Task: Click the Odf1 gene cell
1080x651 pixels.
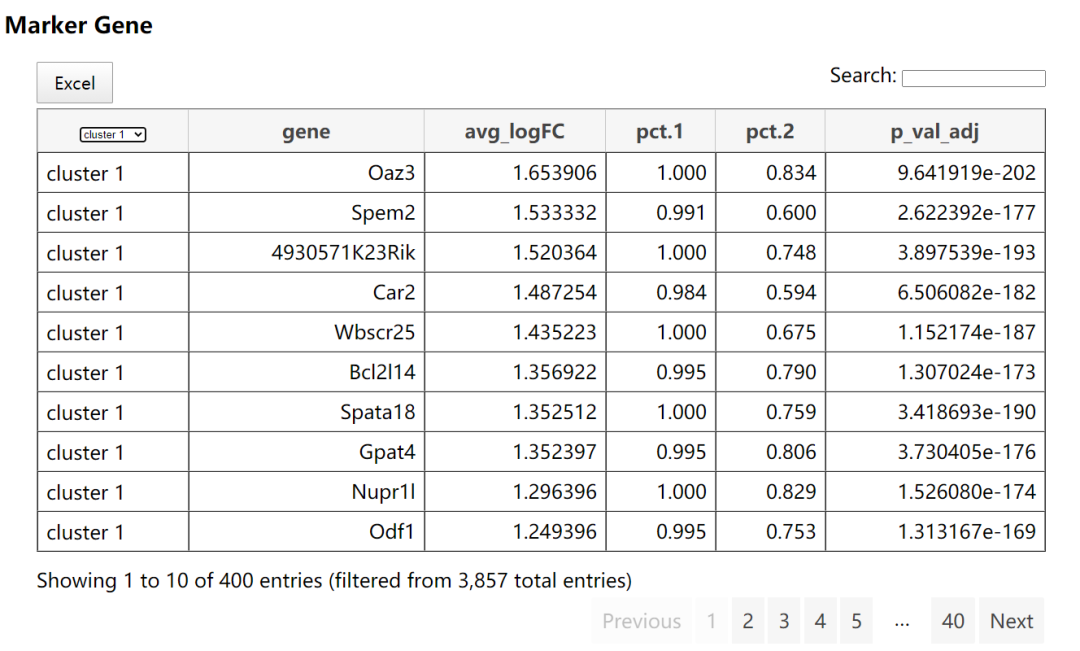Action: [x=391, y=532]
